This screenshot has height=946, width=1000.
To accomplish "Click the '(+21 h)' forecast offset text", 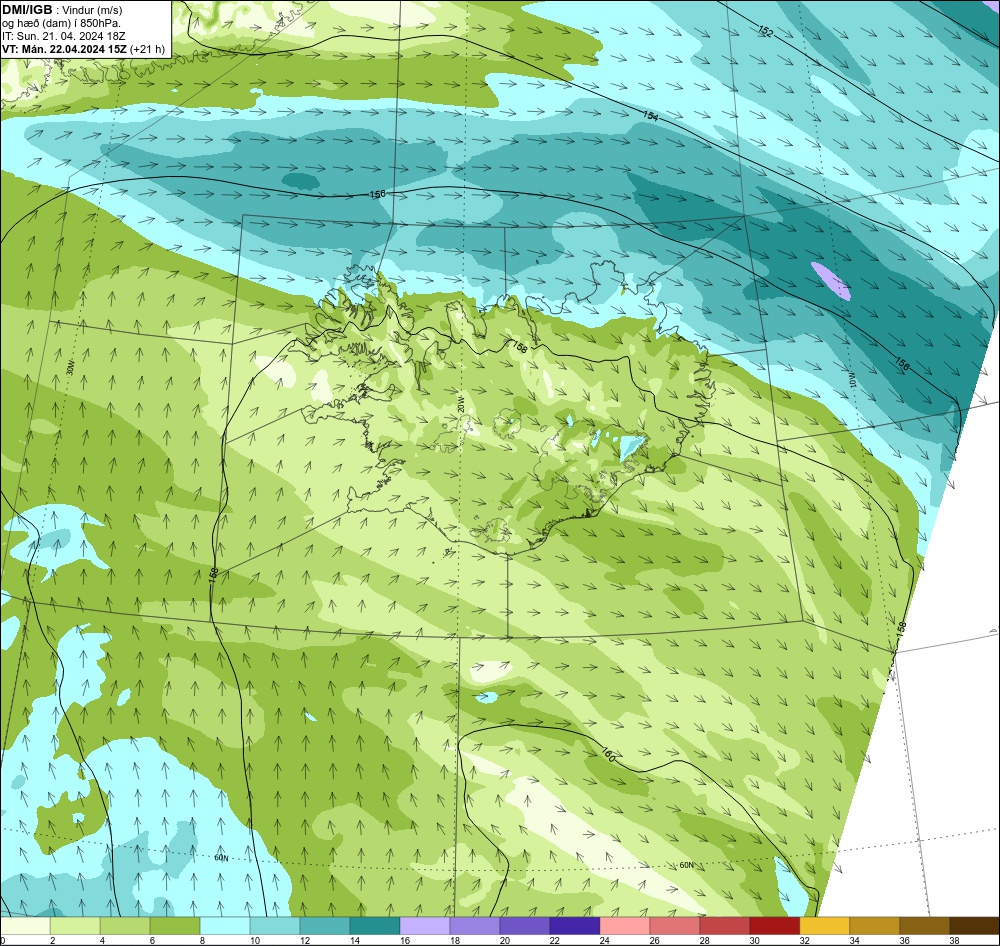I will (x=147, y=49).
